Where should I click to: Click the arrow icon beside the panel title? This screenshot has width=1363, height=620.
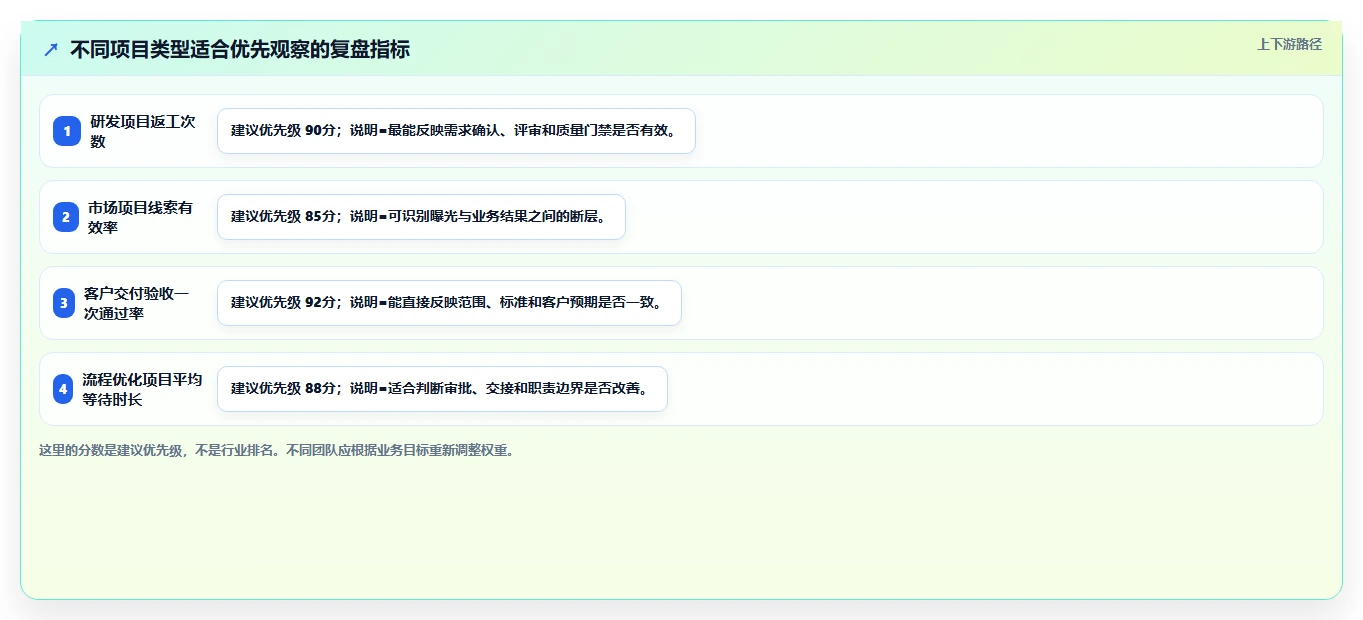pyautogui.click(x=51, y=49)
